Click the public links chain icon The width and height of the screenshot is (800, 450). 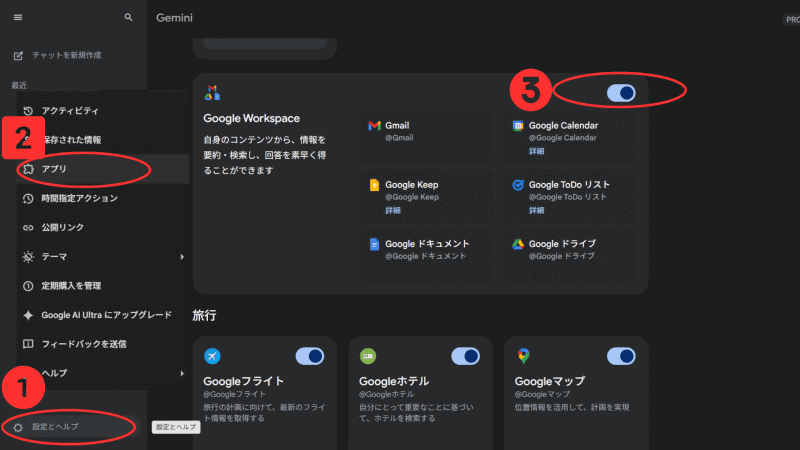coord(28,228)
